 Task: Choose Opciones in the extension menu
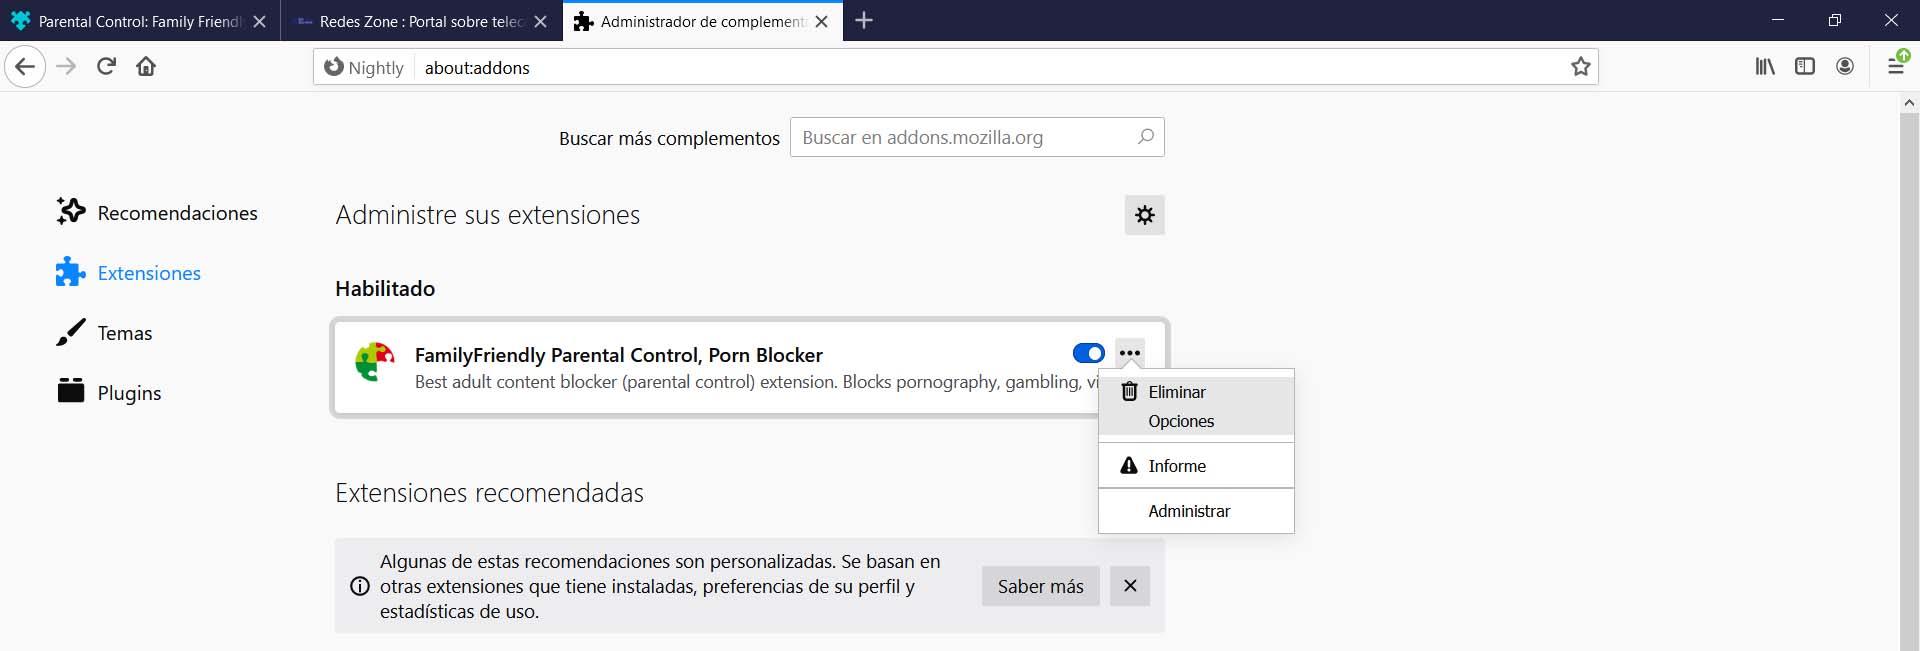pos(1181,421)
